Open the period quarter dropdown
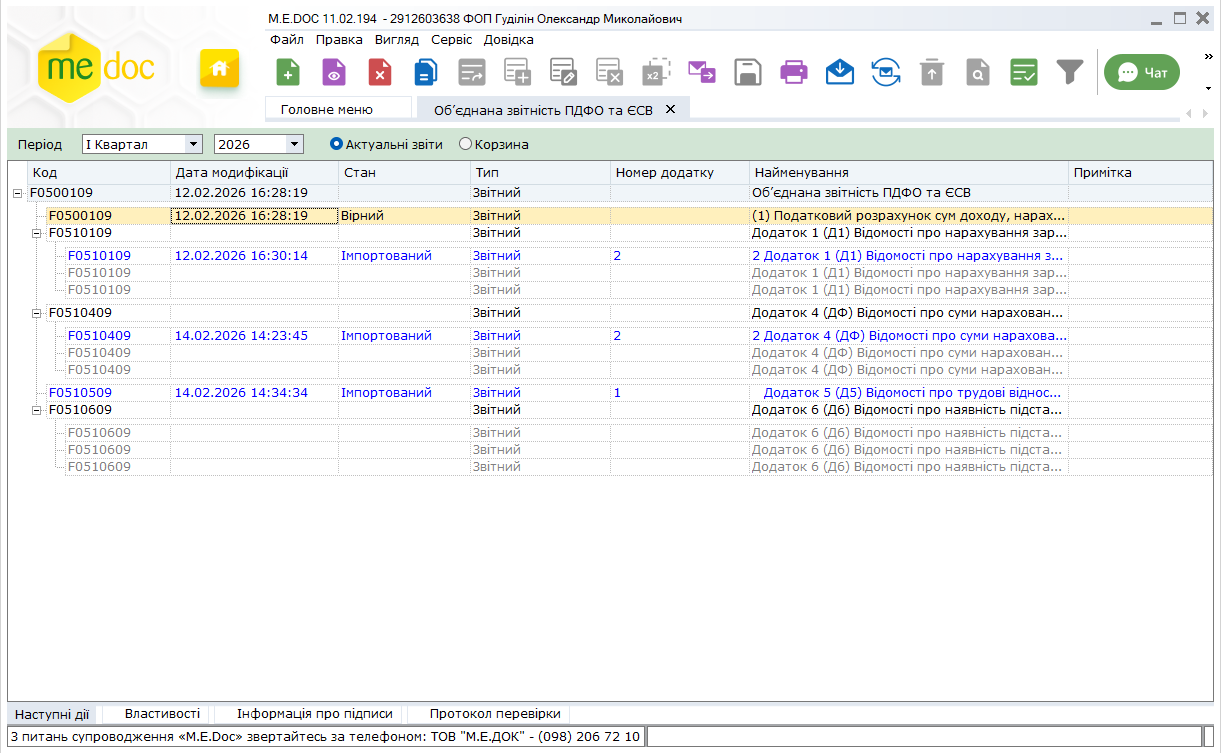Image resolution: width=1221 pixels, height=753 pixels. pos(194,145)
